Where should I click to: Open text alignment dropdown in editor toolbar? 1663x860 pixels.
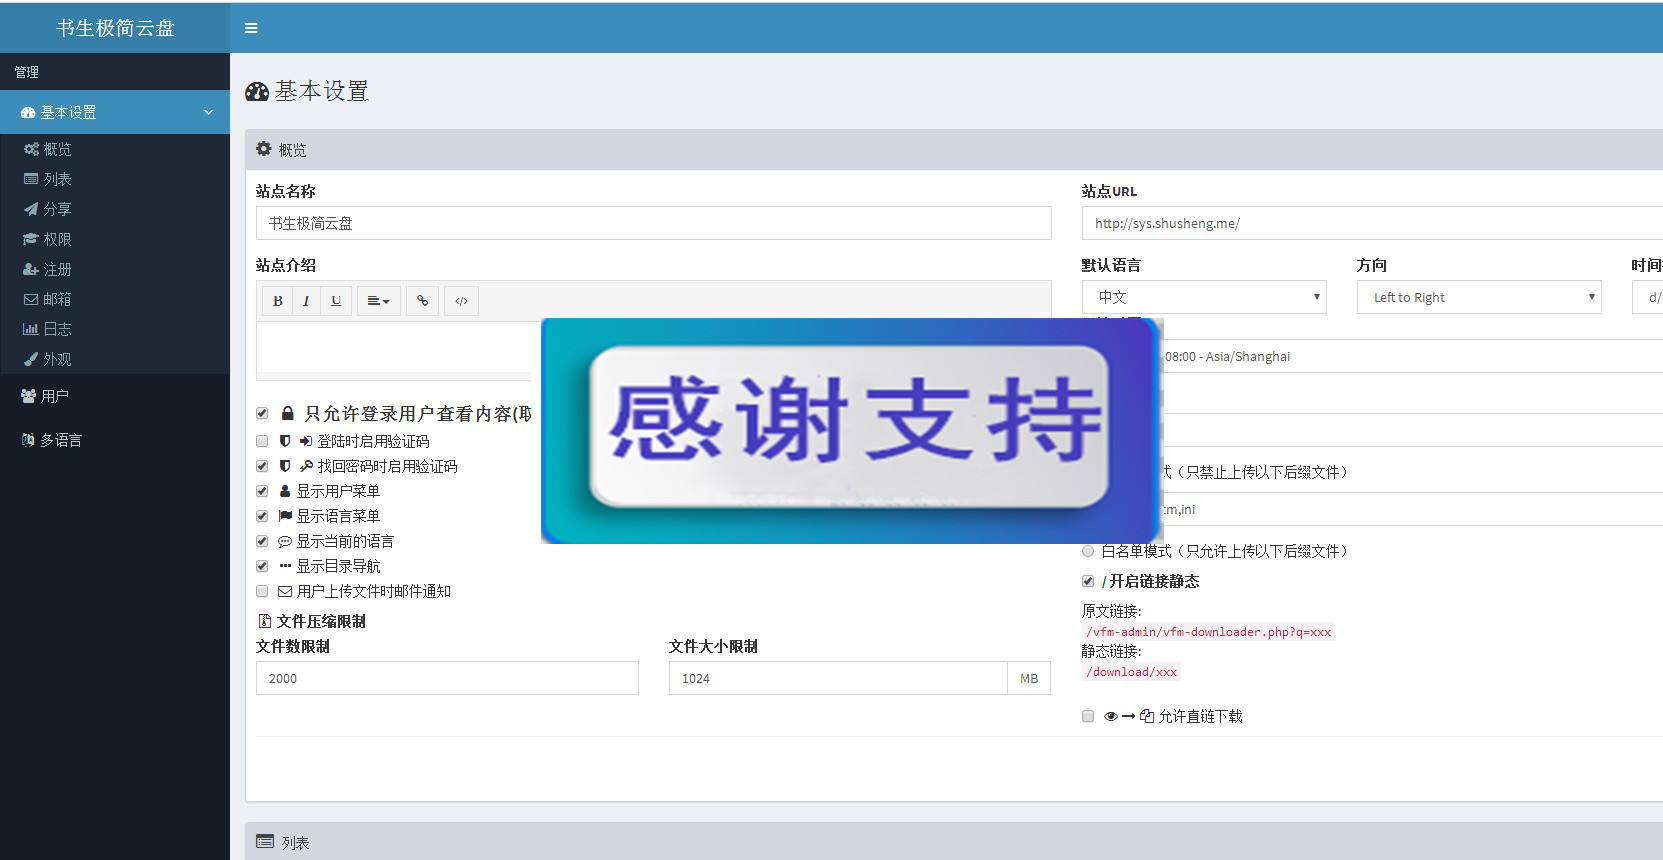[x=378, y=301]
